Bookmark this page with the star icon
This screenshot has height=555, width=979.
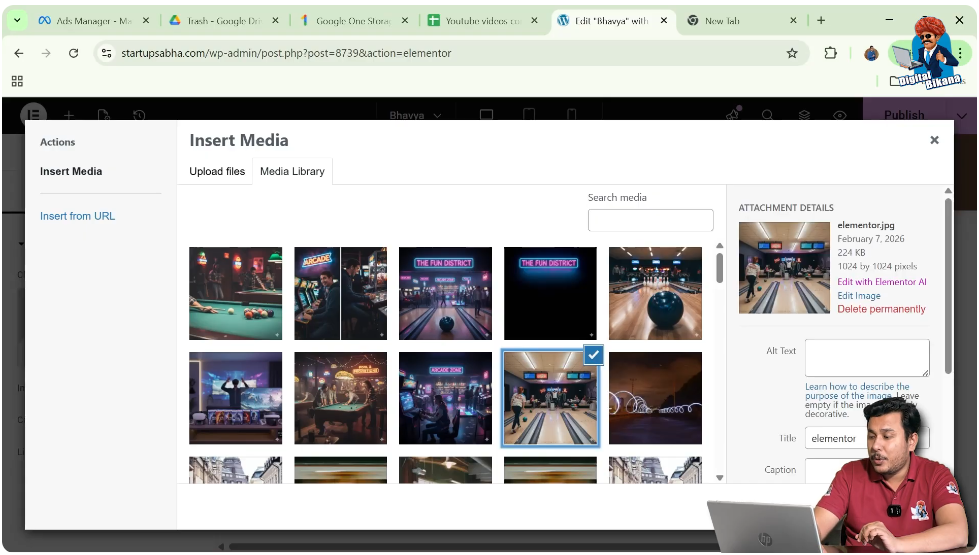(792, 53)
